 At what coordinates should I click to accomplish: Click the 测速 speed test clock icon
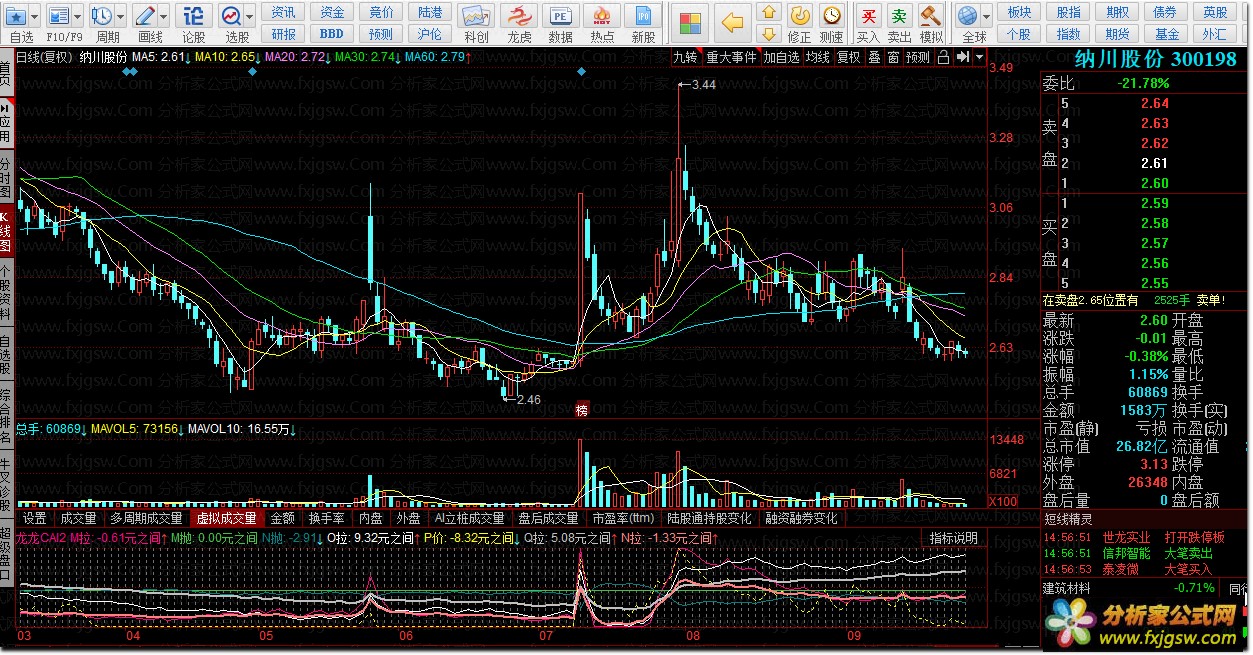tap(831, 16)
